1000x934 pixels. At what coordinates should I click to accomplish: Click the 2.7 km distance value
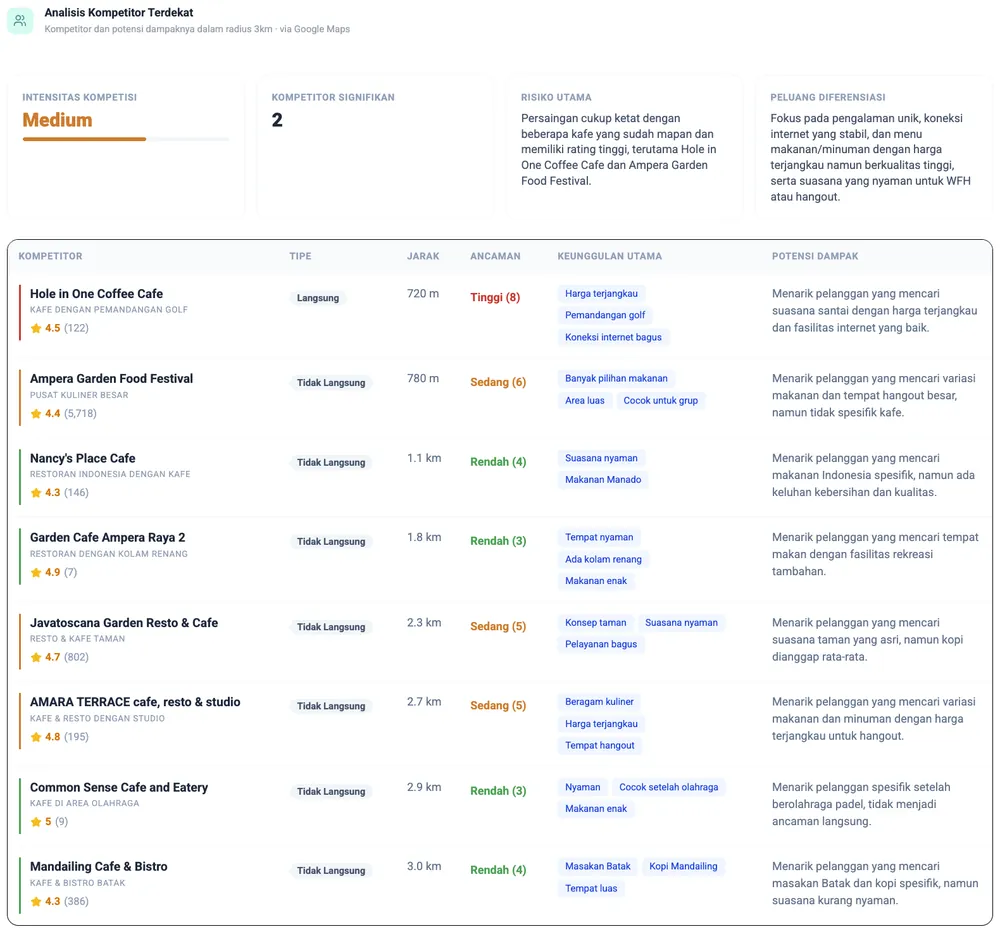(x=424, y=702)
